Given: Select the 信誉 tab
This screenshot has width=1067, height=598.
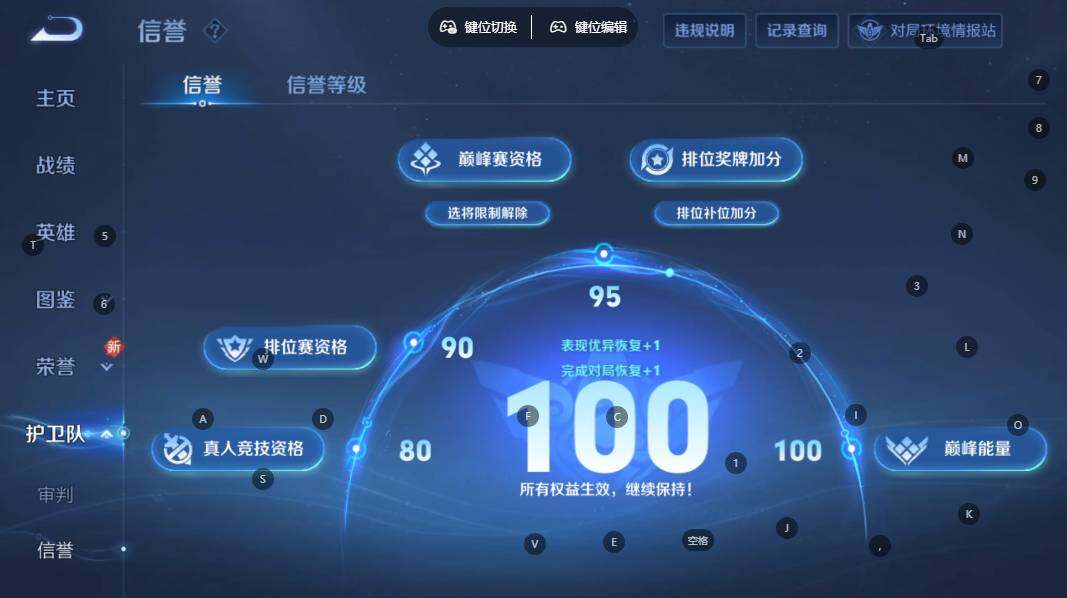Looking at the screenshot, I should (x=202, y=85).
